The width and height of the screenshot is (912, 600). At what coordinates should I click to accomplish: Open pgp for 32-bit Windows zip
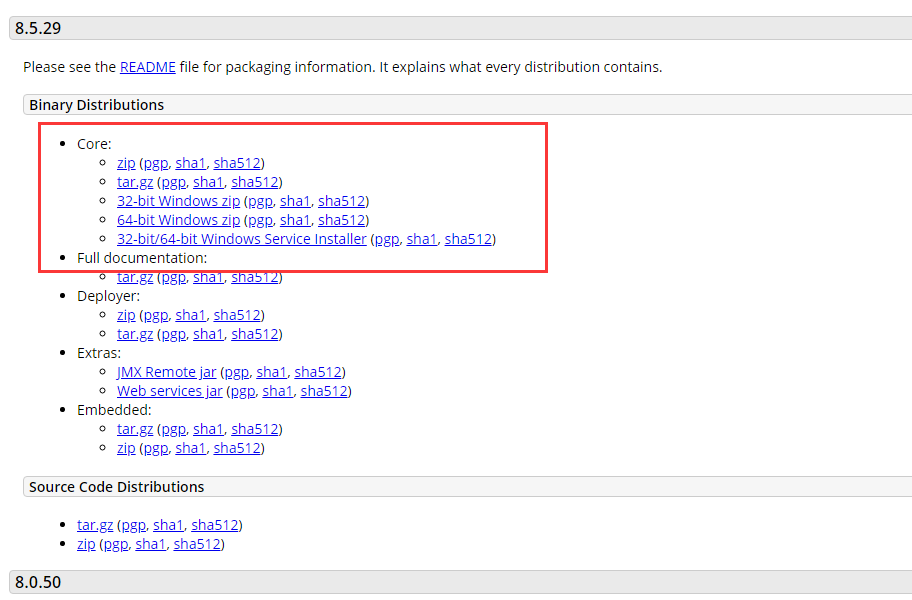pyautogui.click(x=261, y=201)
